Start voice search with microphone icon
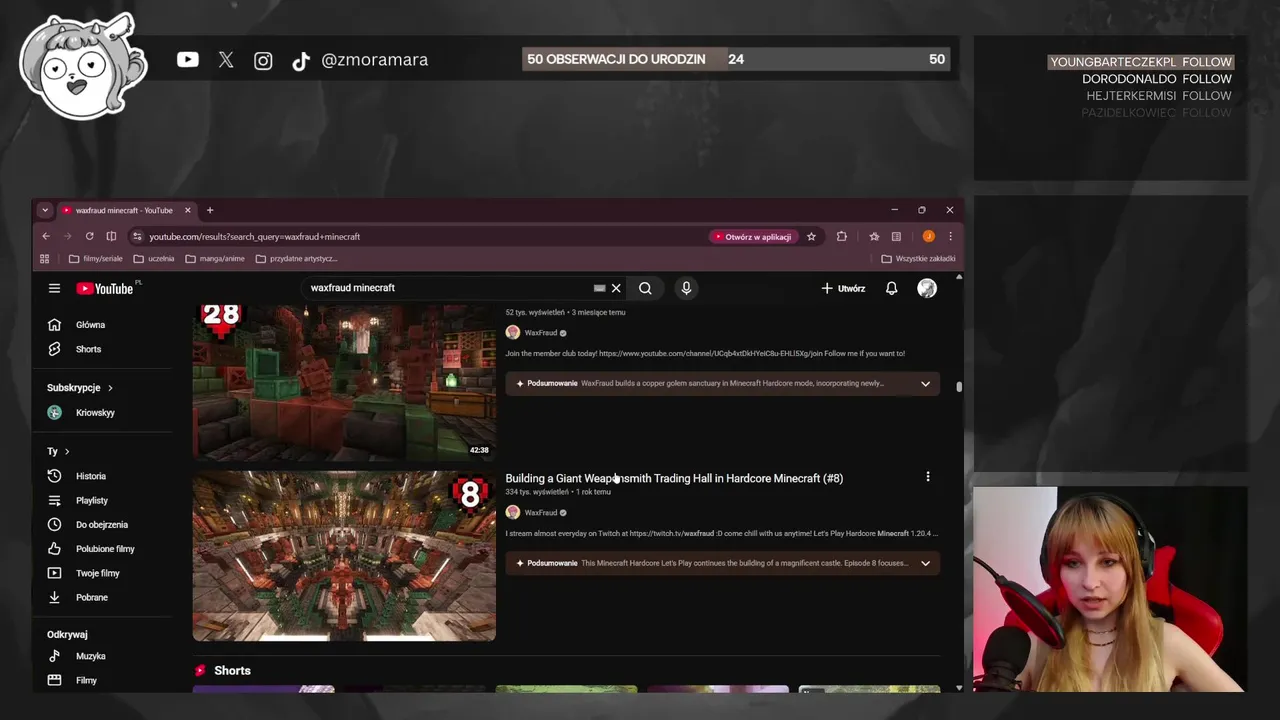This screenshot has width=1280, height=720. coord(686,288)
